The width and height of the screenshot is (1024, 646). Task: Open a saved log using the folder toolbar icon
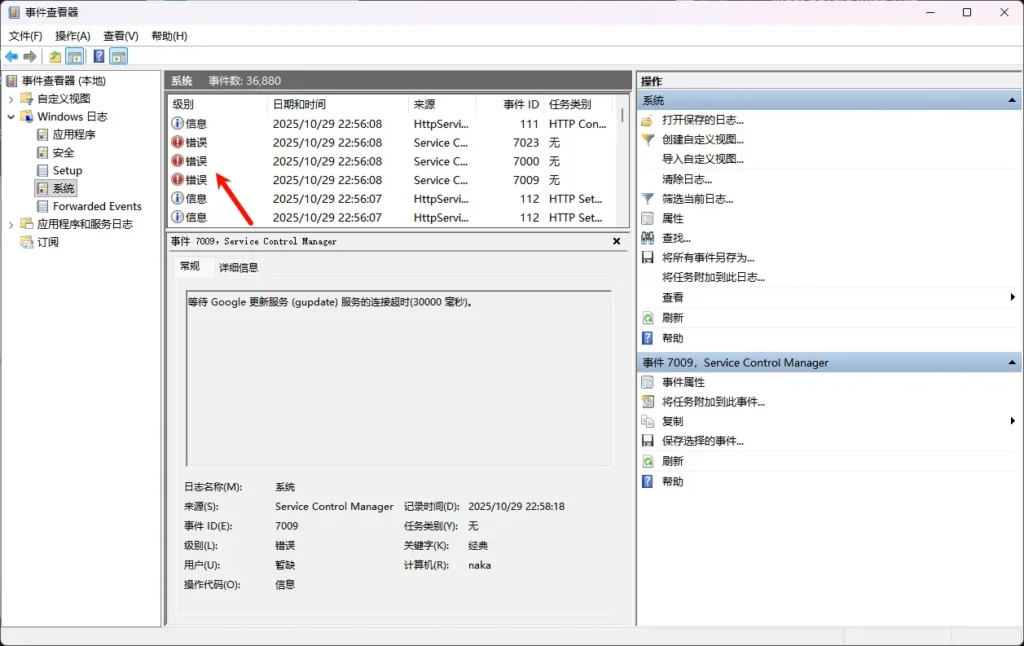[55, 56]
